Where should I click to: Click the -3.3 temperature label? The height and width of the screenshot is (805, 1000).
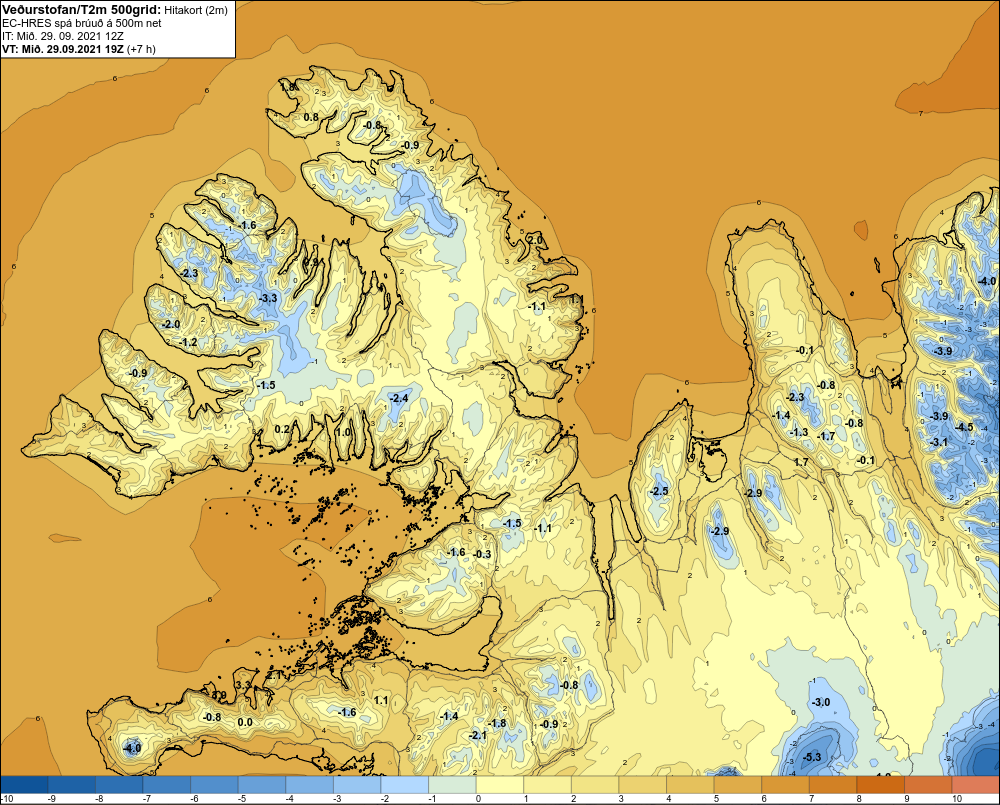coord(268,298)
